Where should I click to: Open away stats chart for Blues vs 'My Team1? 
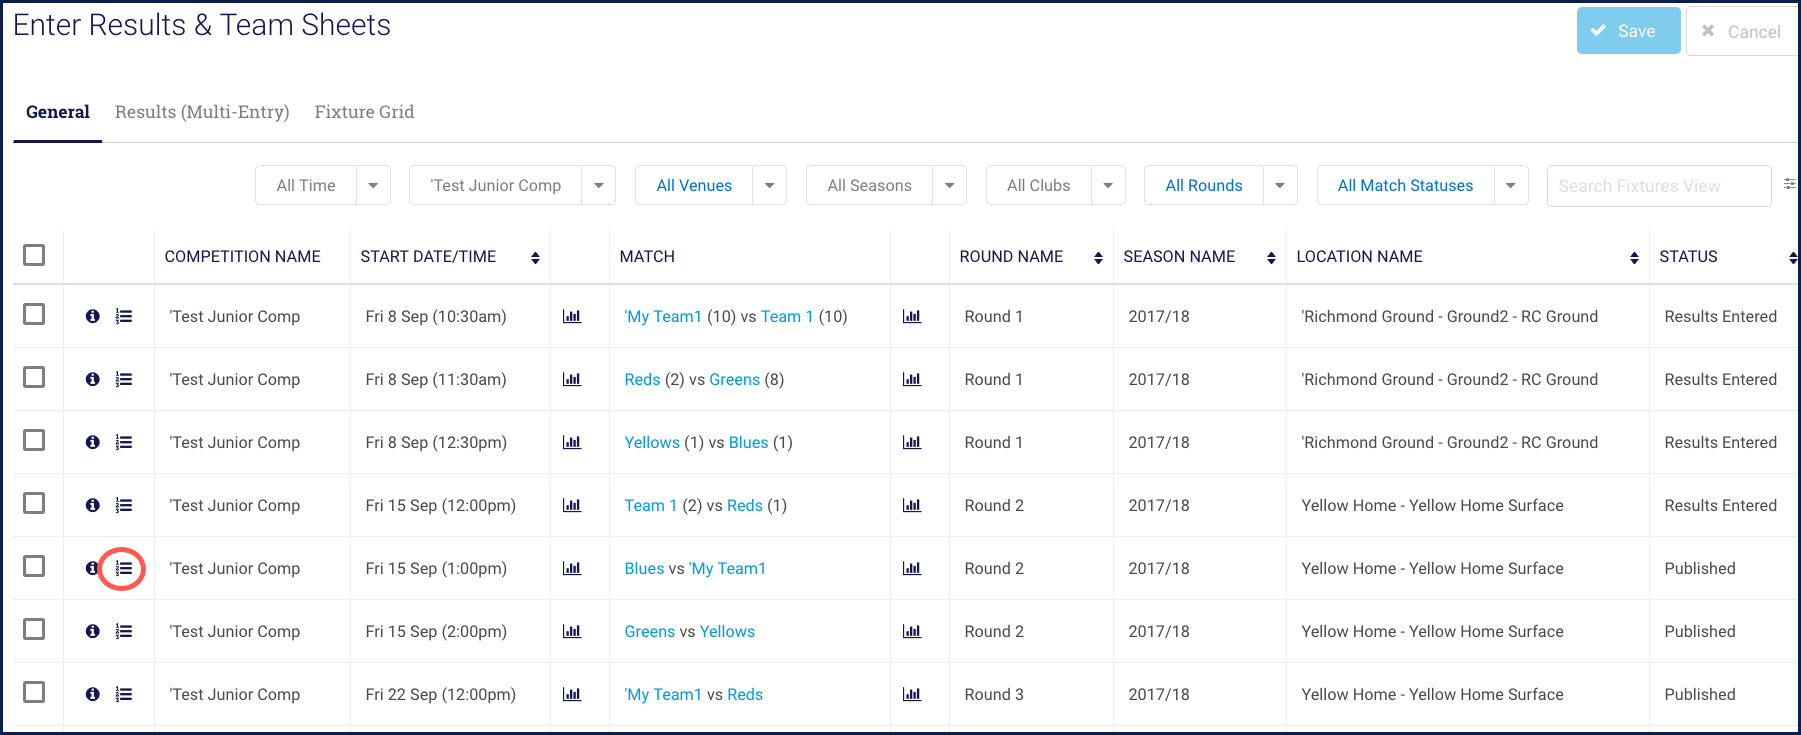click(912, 568)
